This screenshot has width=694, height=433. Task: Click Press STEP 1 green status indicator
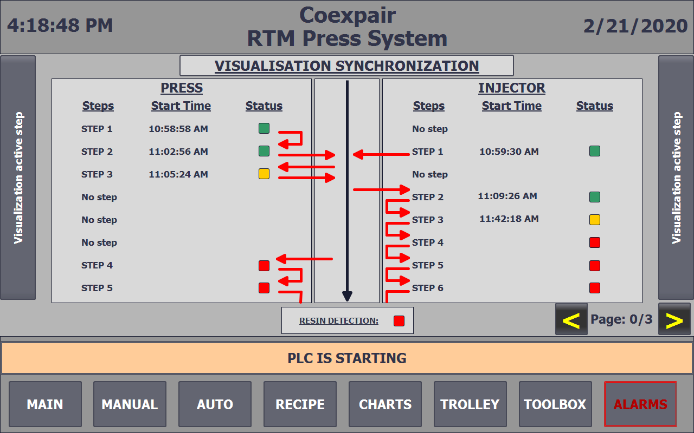pos(264,129)
